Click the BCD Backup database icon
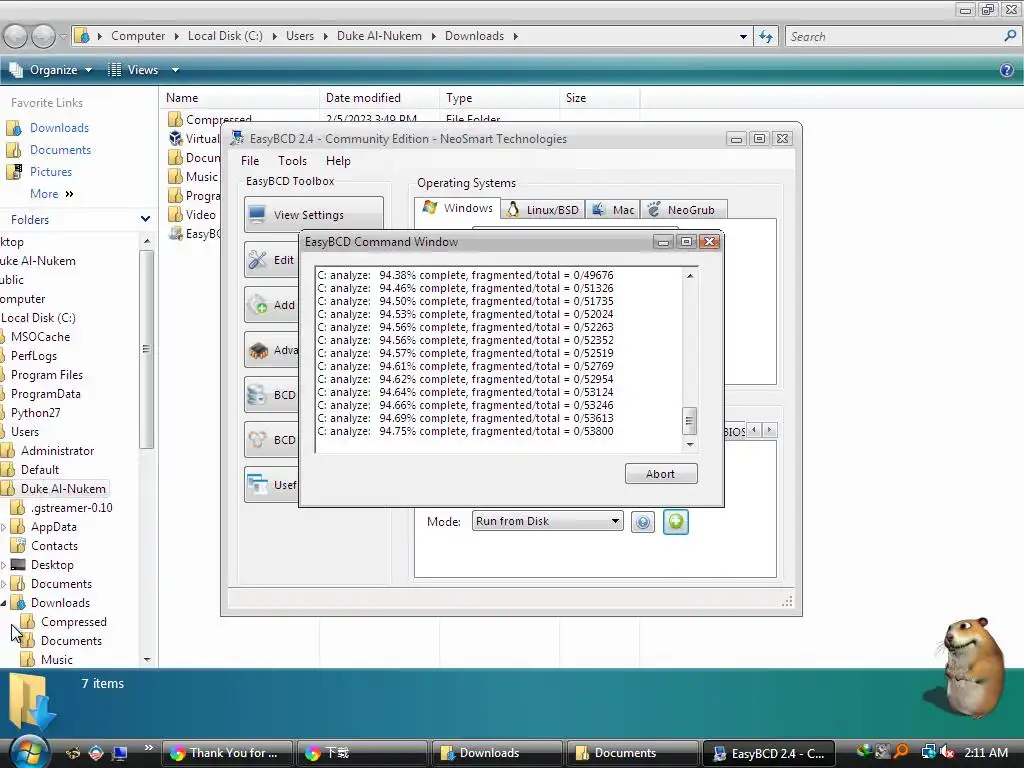The image size is (1024, 768). point(258,395)
